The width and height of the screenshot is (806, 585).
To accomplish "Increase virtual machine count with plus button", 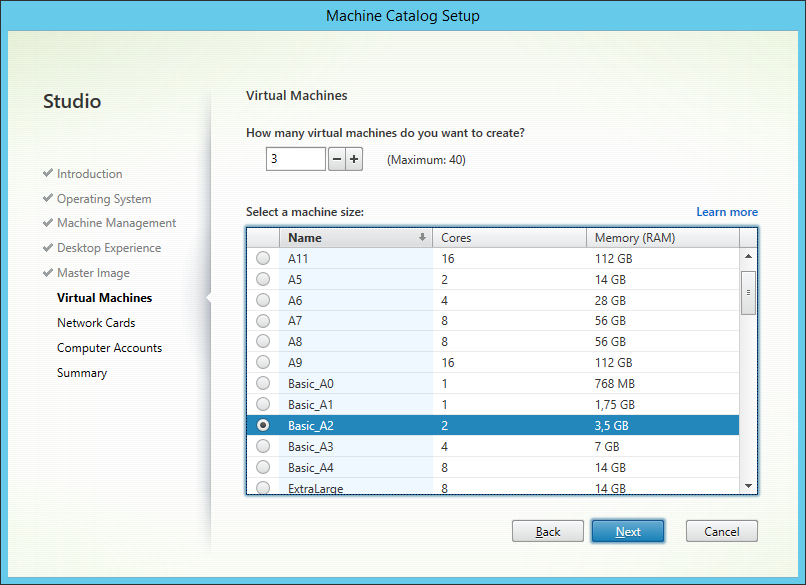I will pos(354,159).
